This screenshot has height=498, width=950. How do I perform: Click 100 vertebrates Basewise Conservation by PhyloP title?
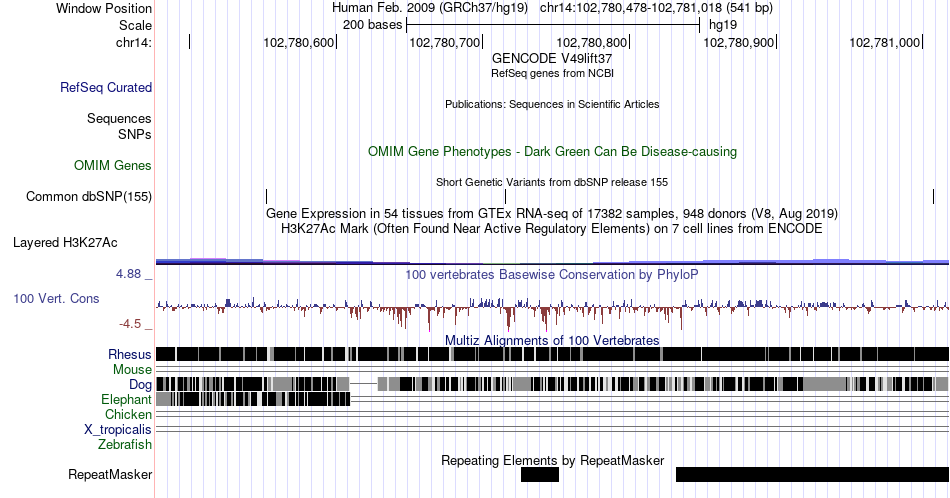(552, 274)
